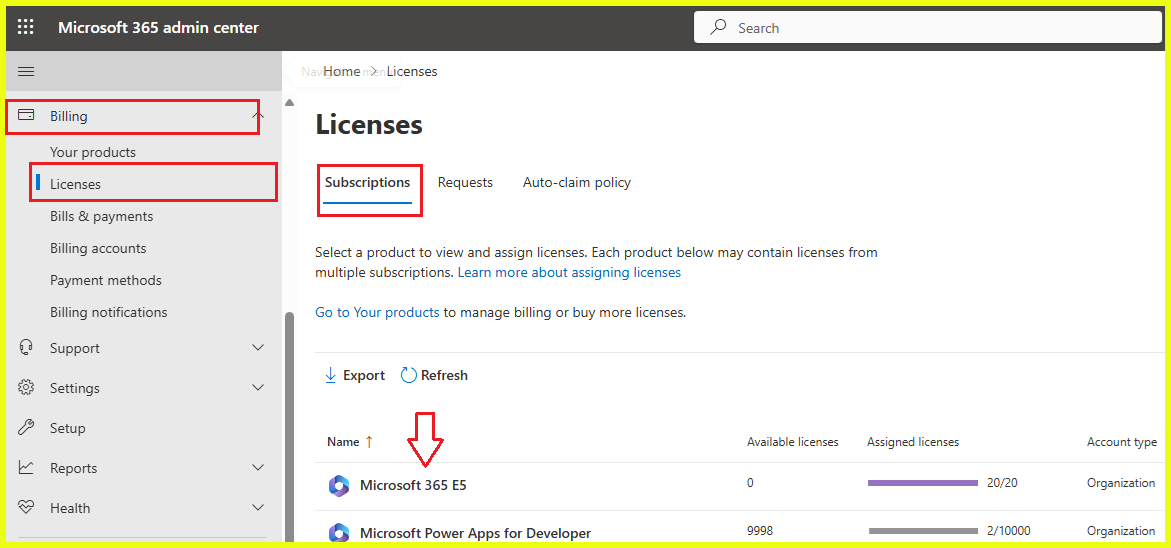
Task: Click the Support headset icon
Action: [26, 348]
